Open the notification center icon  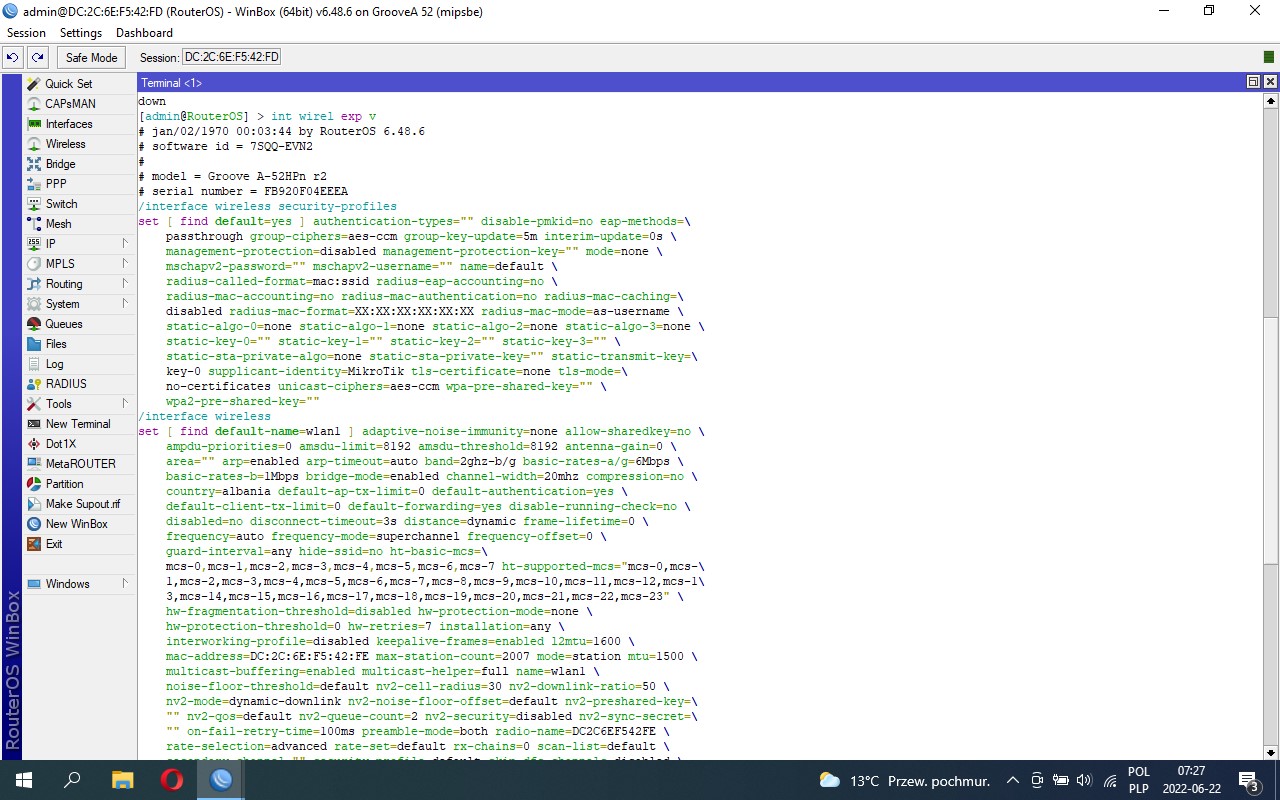tap(1248, 780)
